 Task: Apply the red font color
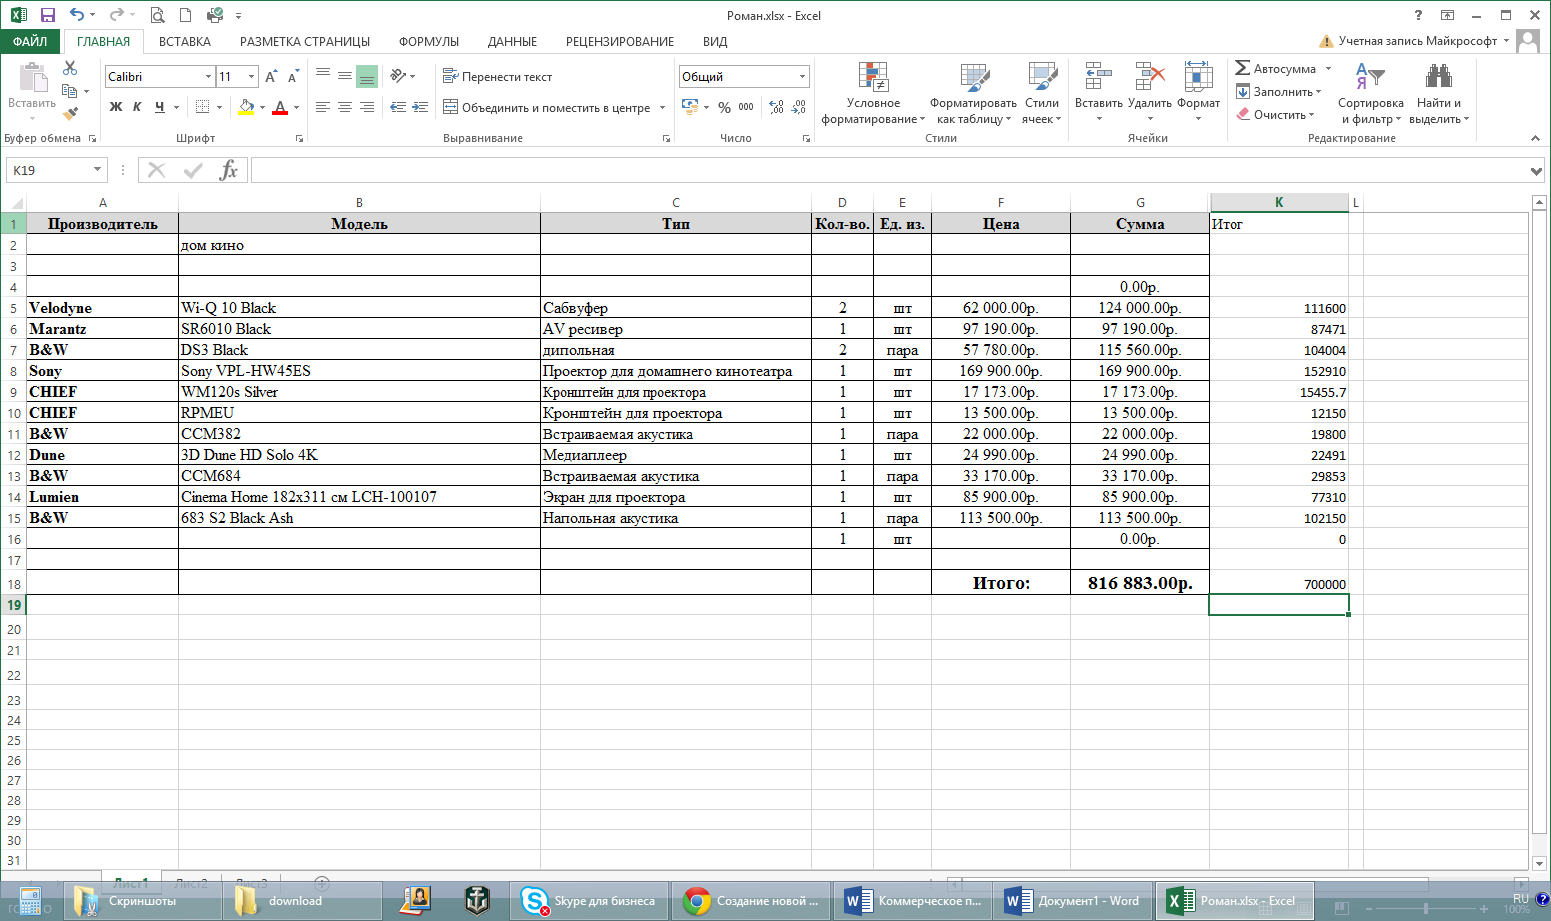[x=280, y=107]
